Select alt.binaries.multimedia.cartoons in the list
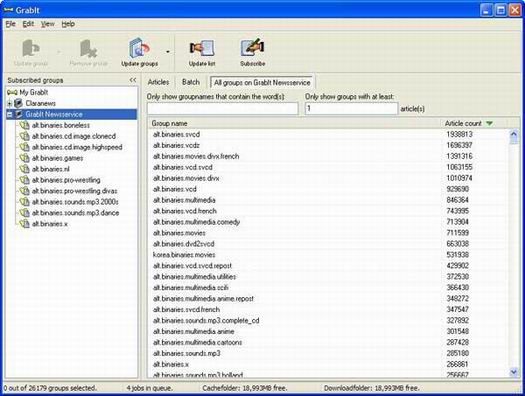The width and height of the screenshot is (525, 396). [328, 342]
